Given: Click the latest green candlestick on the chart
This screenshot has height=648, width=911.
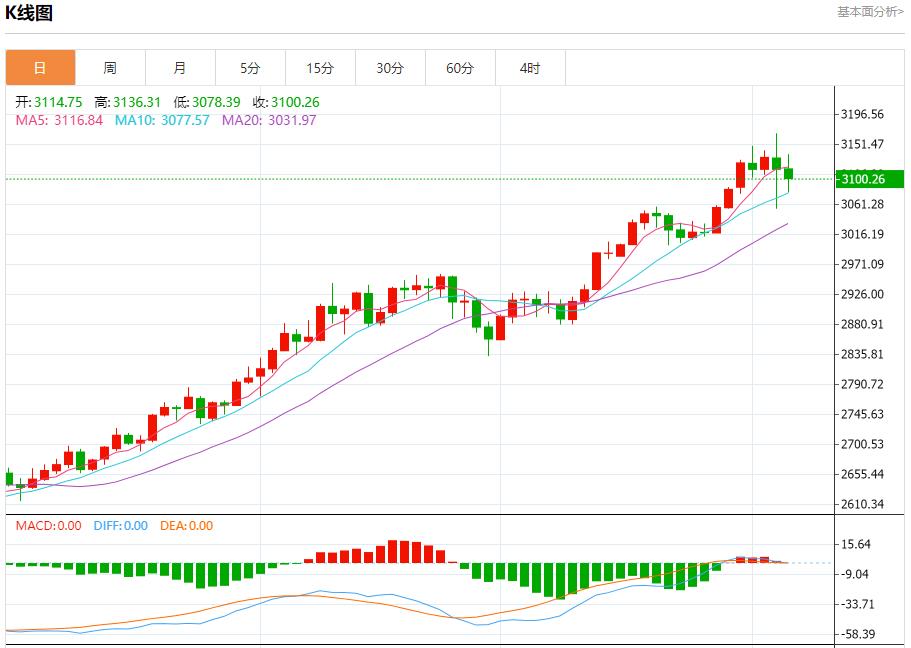Looking at the screenshot, I should coord(789,173).
